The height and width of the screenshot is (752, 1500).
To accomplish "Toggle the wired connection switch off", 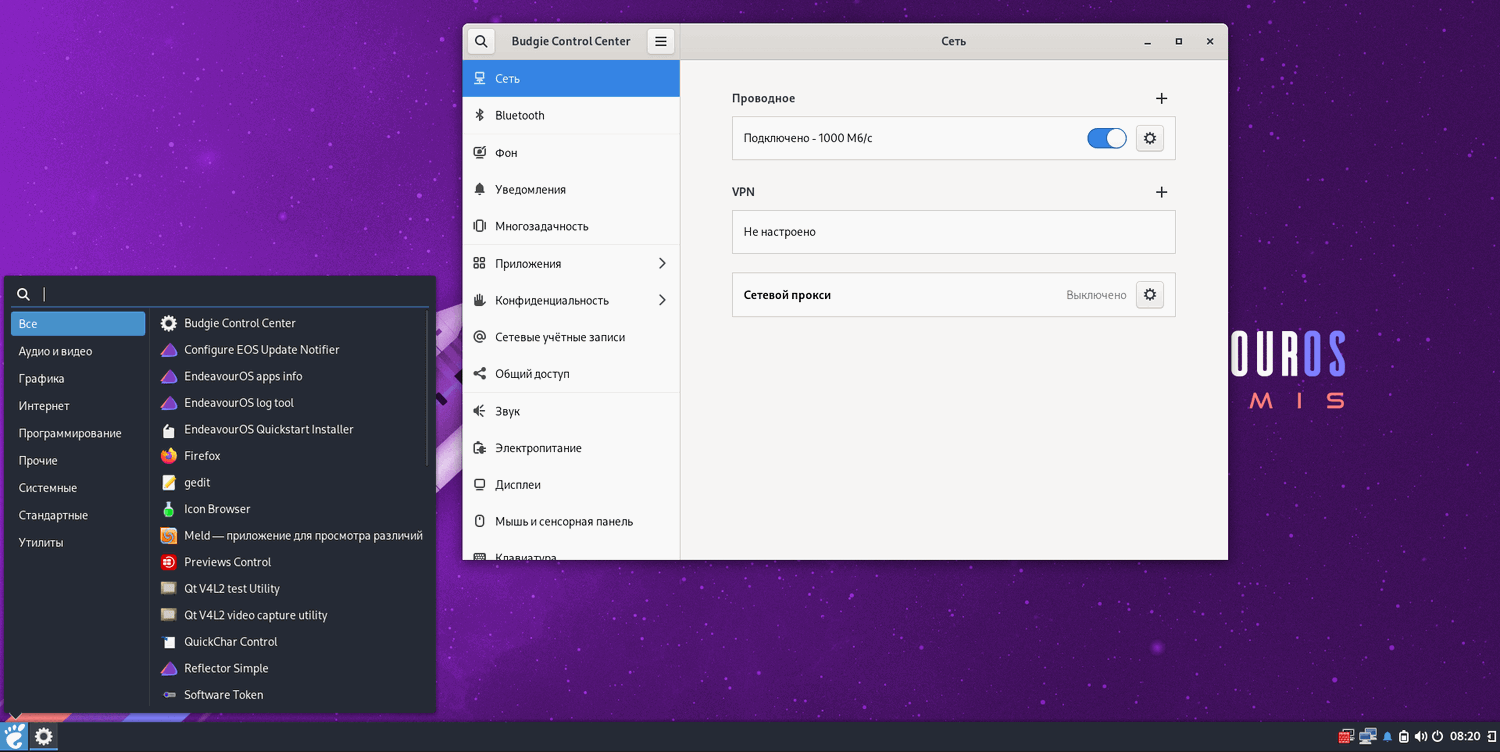I will [x=1107, y=138].
